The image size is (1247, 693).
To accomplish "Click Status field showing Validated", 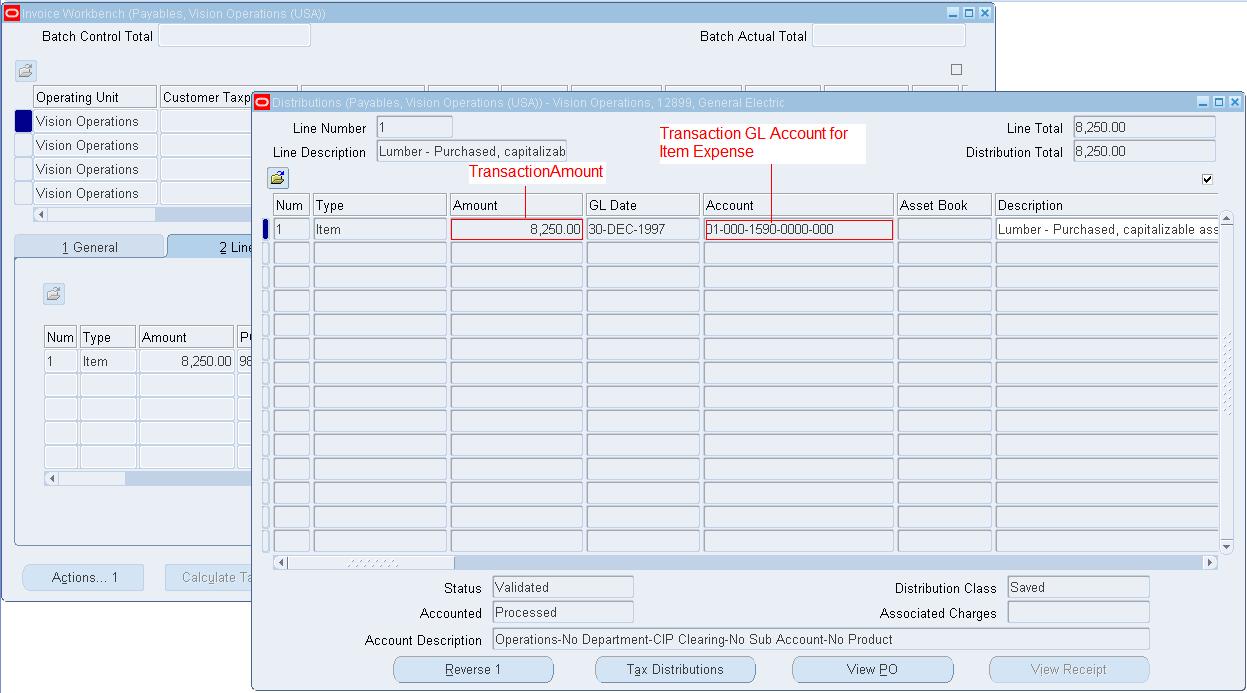I will click(x=563, y=587).
